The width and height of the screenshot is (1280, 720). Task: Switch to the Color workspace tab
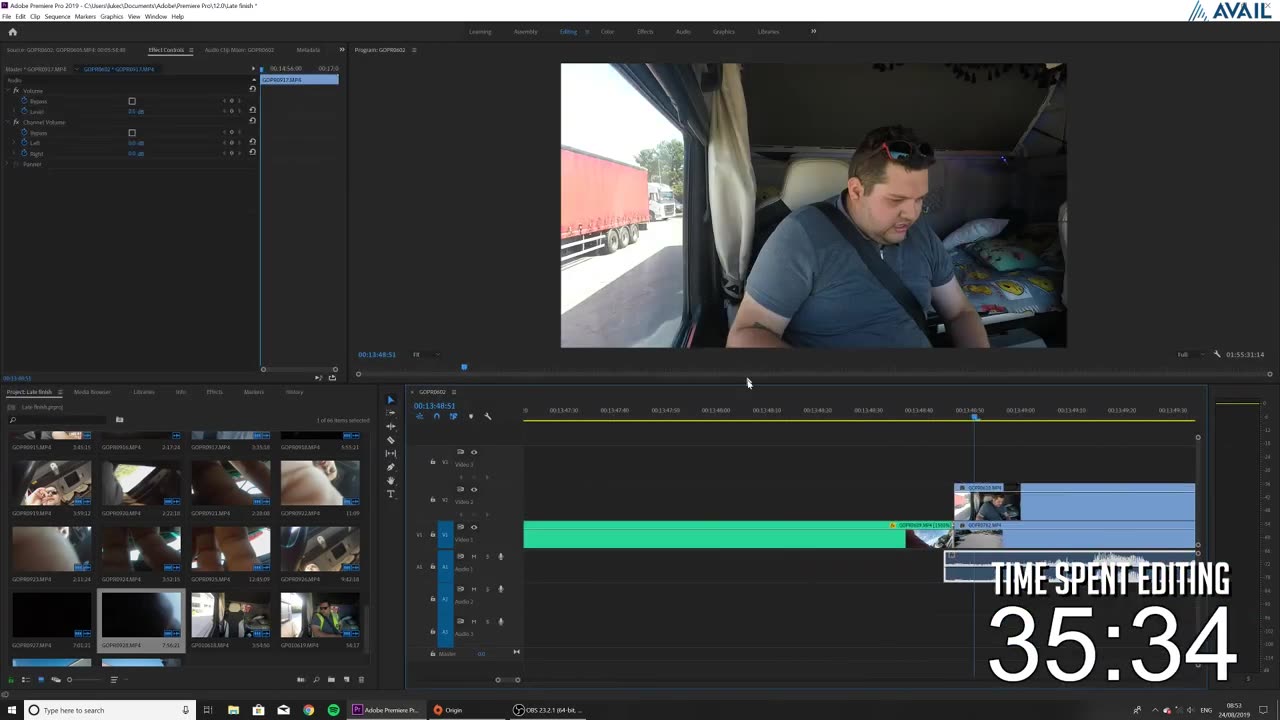[607, 31]
